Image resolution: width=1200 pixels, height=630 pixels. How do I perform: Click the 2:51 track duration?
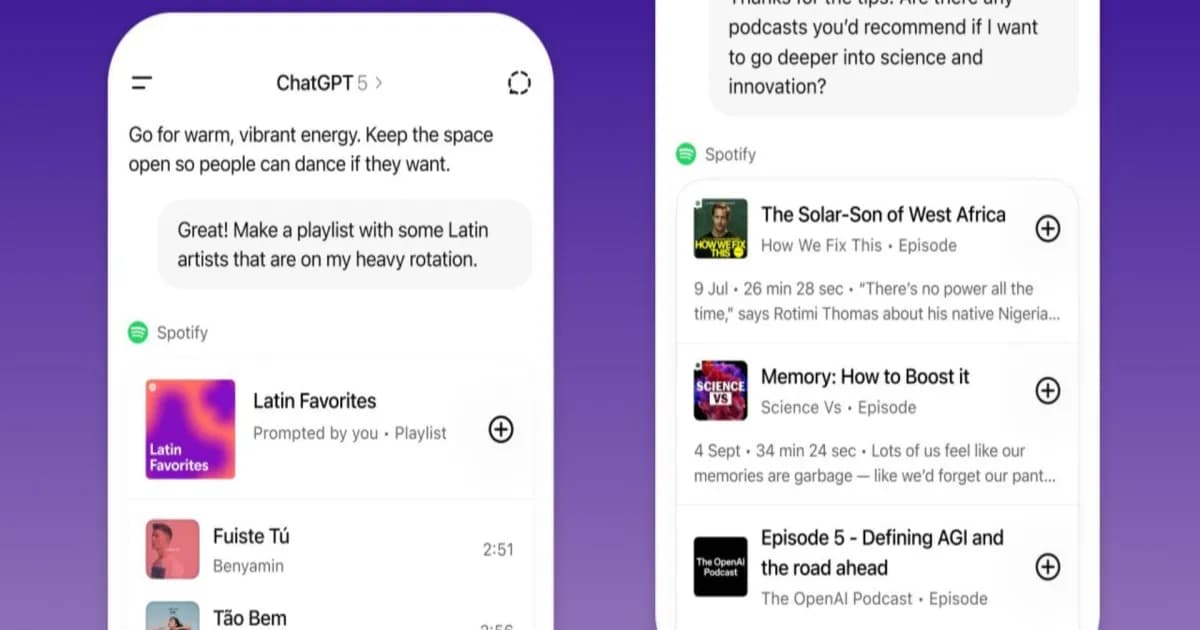pos(497,549)
